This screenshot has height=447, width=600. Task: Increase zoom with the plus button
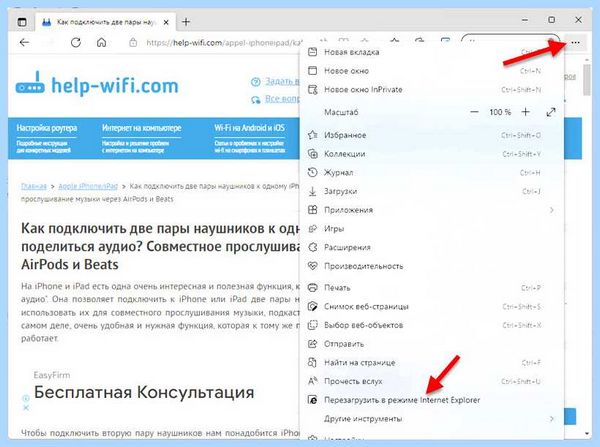click(526, 112)
